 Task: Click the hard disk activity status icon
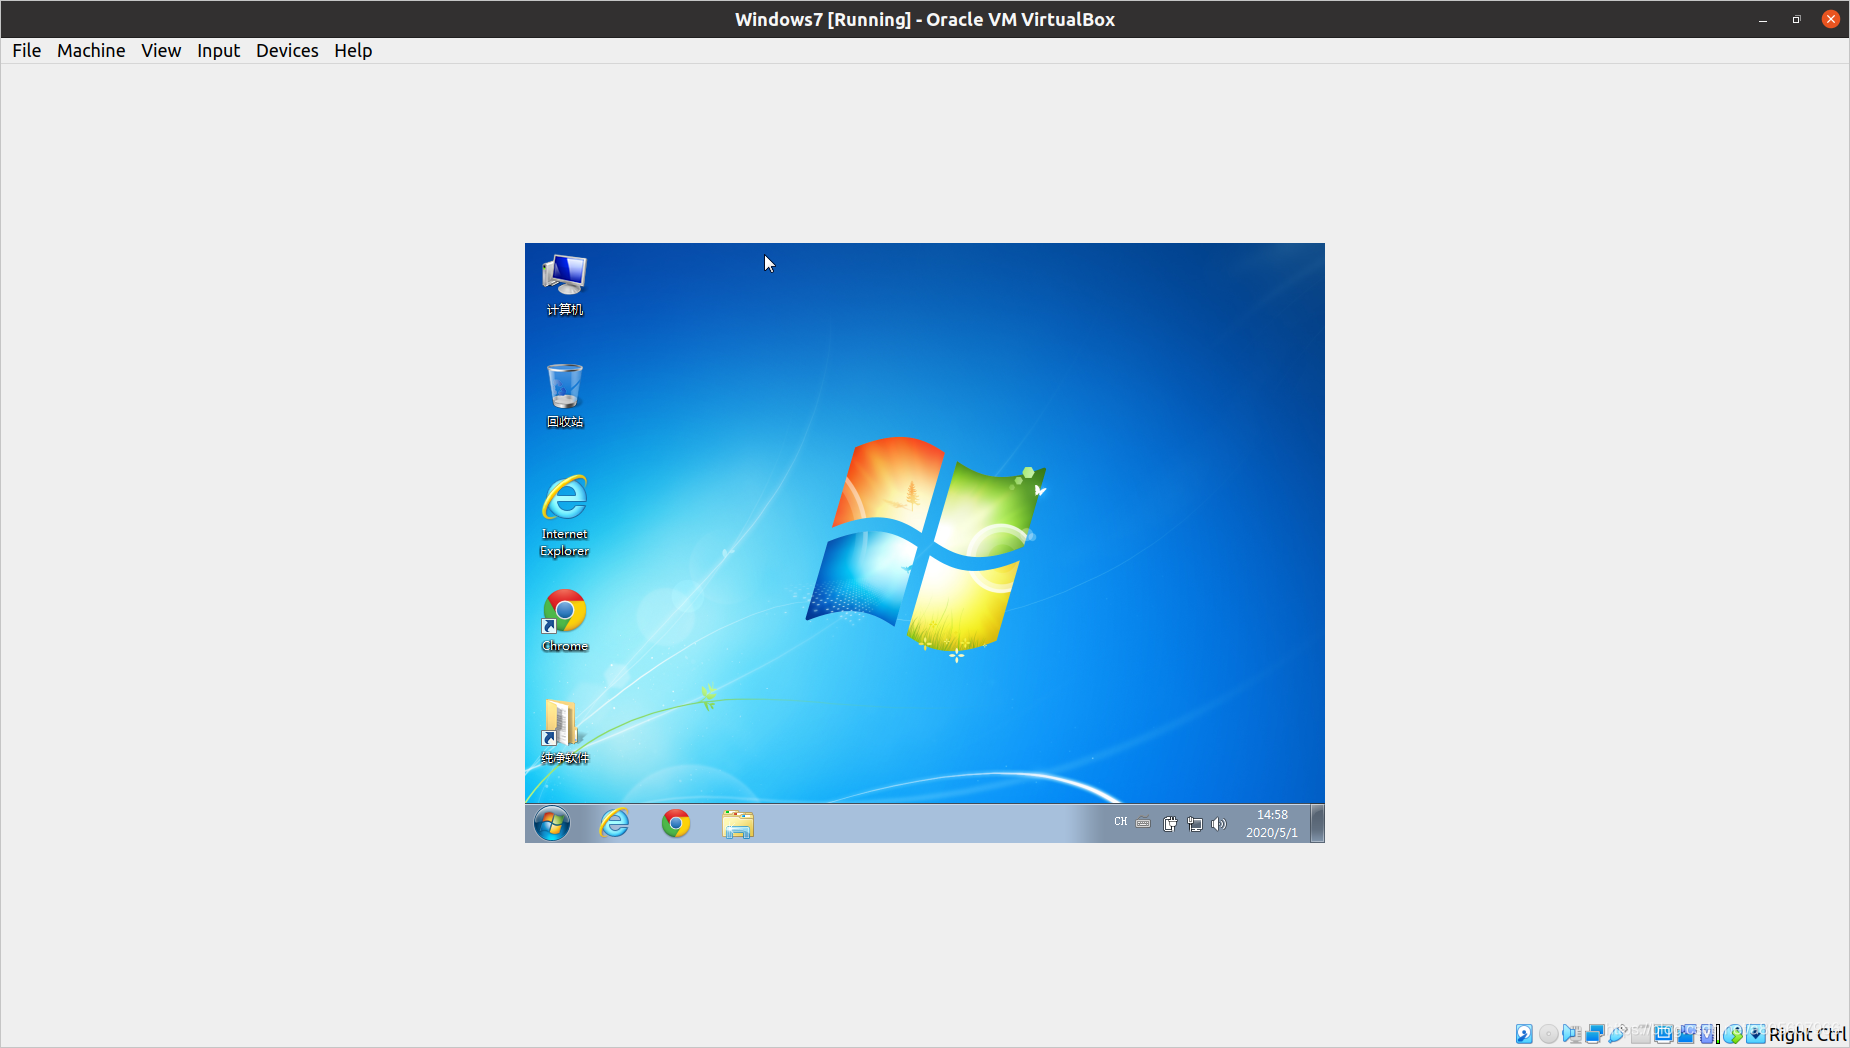point(1524,1034)
